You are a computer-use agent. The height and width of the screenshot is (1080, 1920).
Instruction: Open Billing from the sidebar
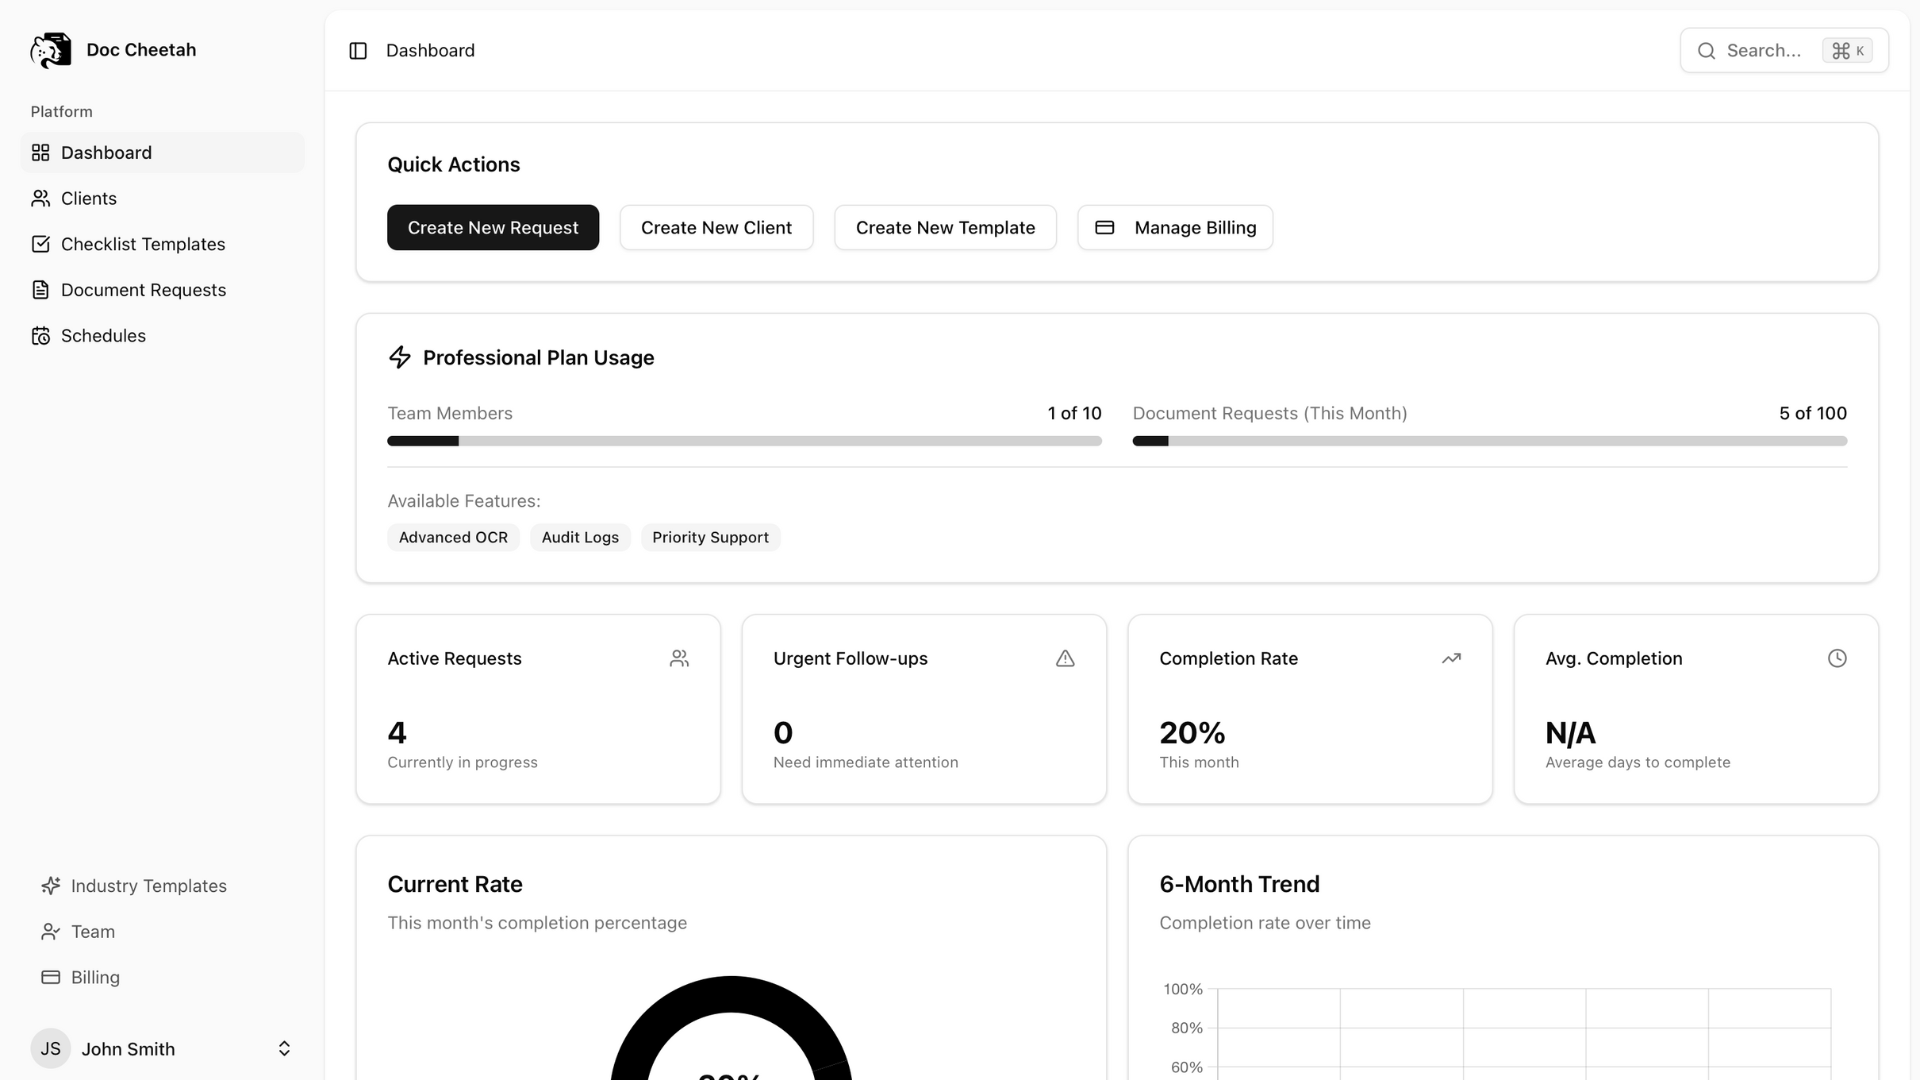tap(162, 978)
